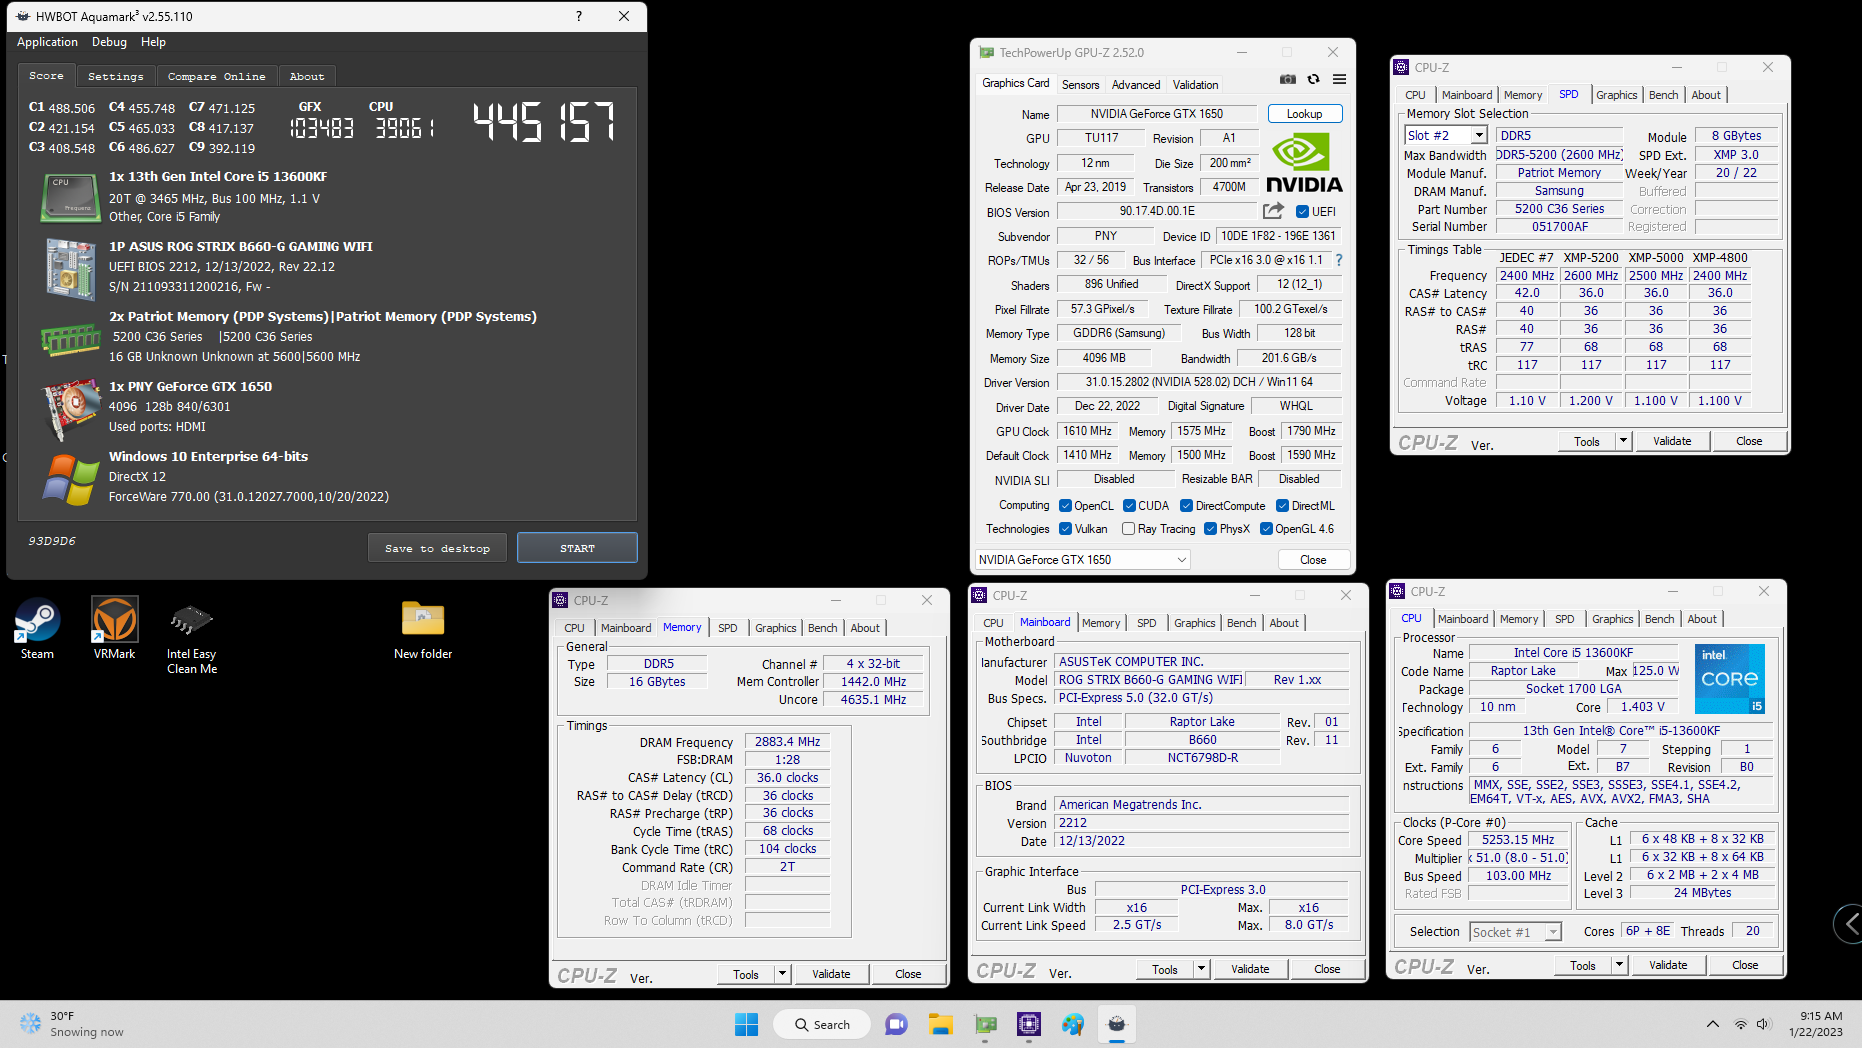
Task: Click the motherboard icon in Aquamark
Action: pyautogui.click(x=70, y=268)
